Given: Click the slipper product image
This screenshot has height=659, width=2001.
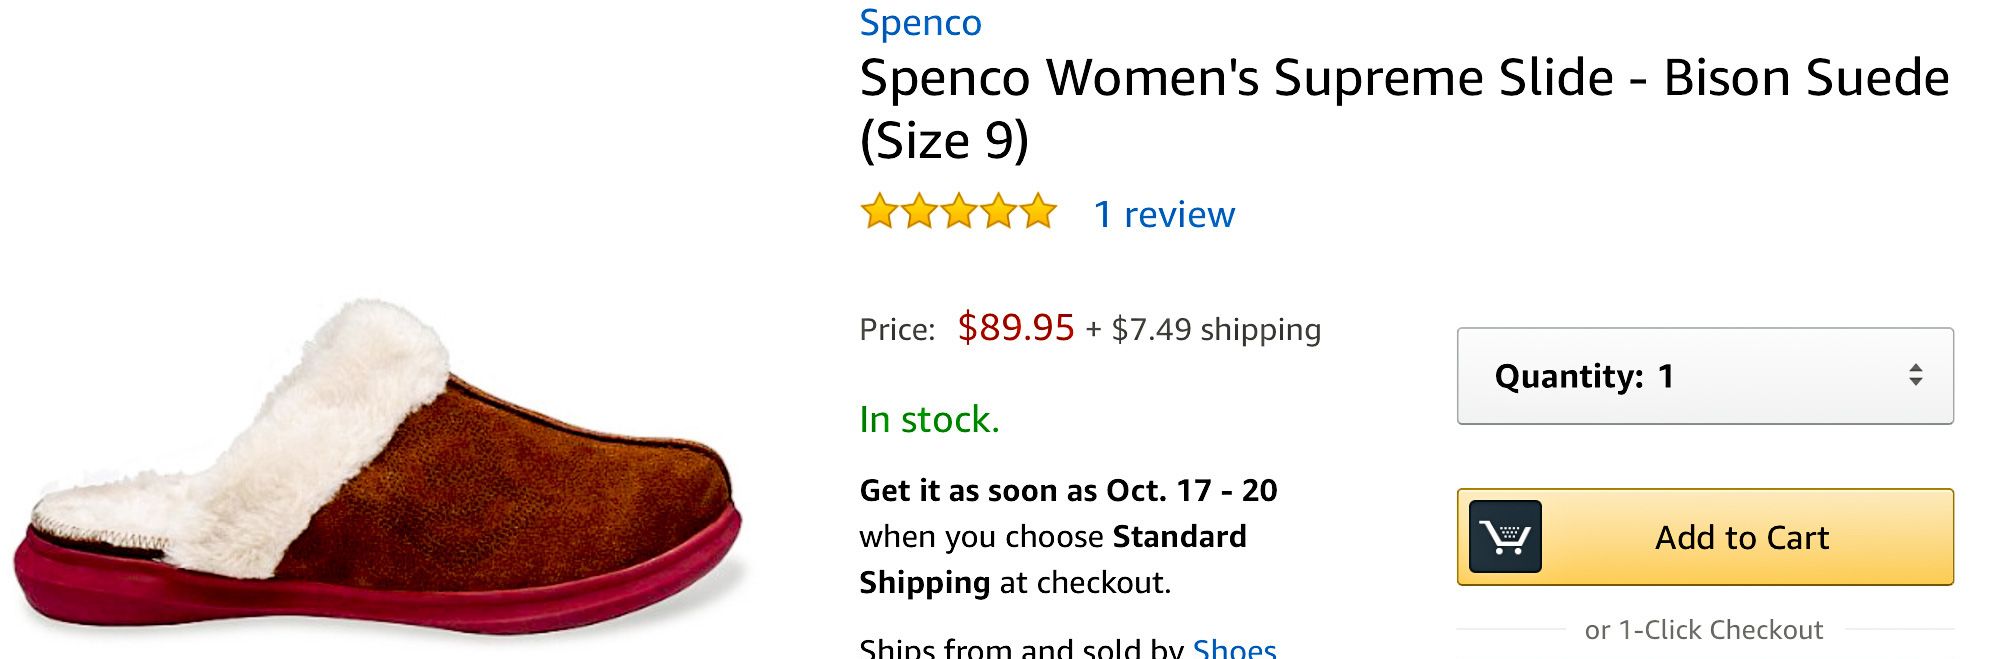Looking at the screenshot, I should click(380, 470).
